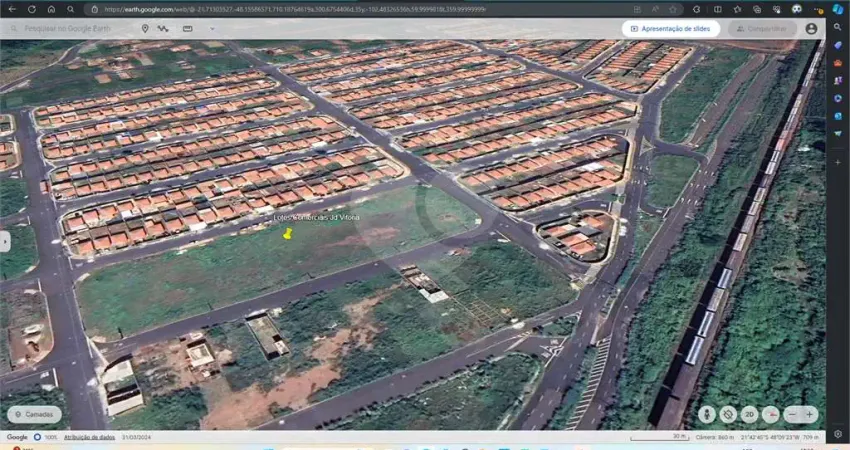Open the Camadas layers panel
The image size is (850, 450).
[34, 414]
